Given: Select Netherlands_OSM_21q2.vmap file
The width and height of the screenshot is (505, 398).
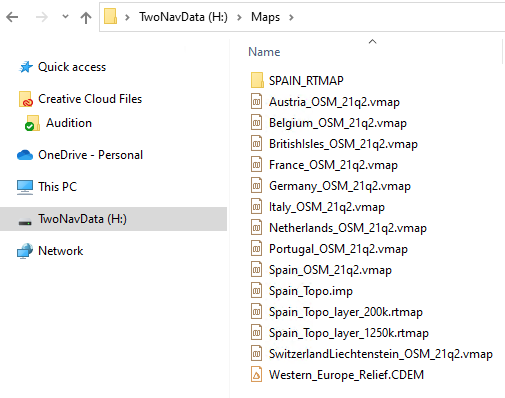Looking at the screenshot, I should click(348, 228).
